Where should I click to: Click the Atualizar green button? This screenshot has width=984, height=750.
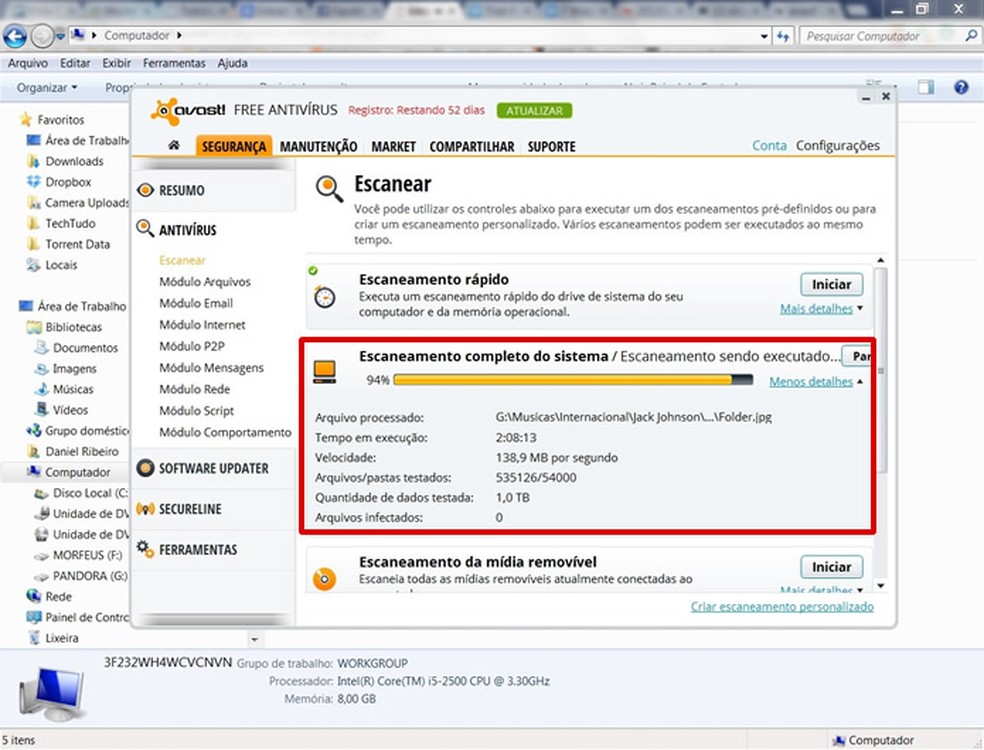pyautogui.click(x=534, y=110)
